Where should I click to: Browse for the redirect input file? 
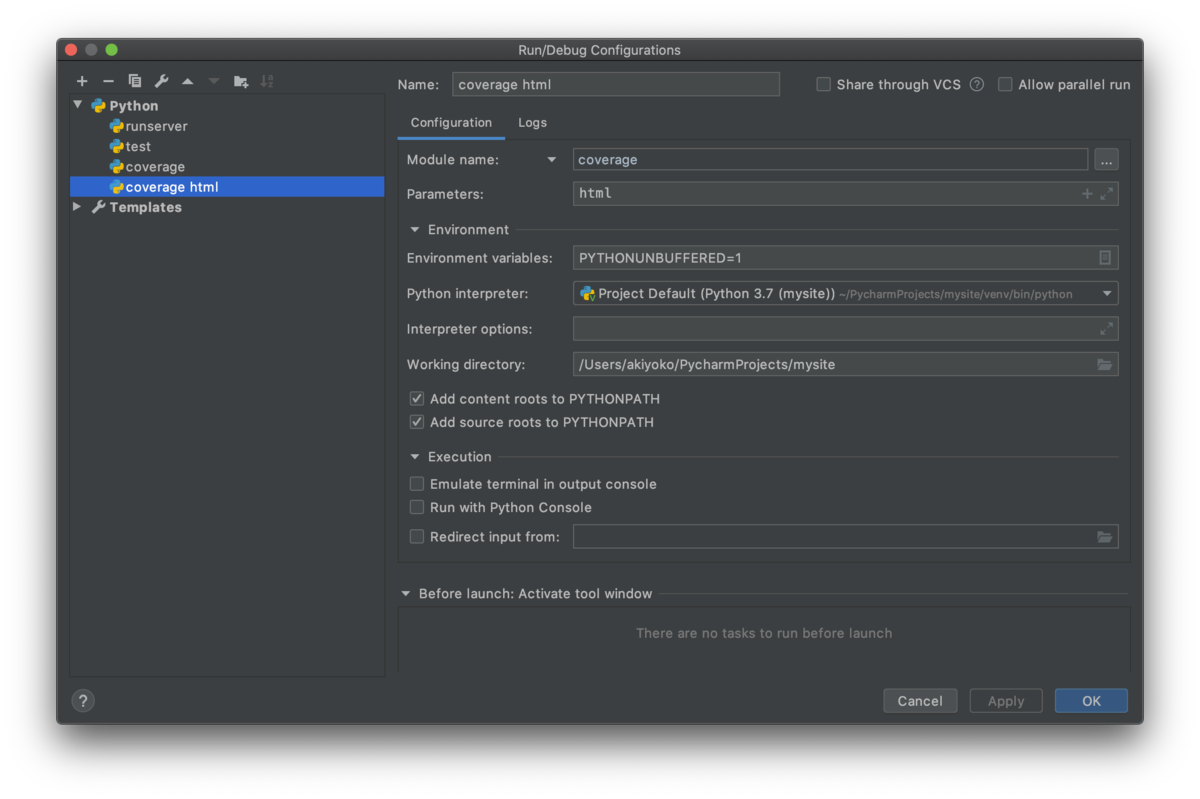(x=1105, y=537)
